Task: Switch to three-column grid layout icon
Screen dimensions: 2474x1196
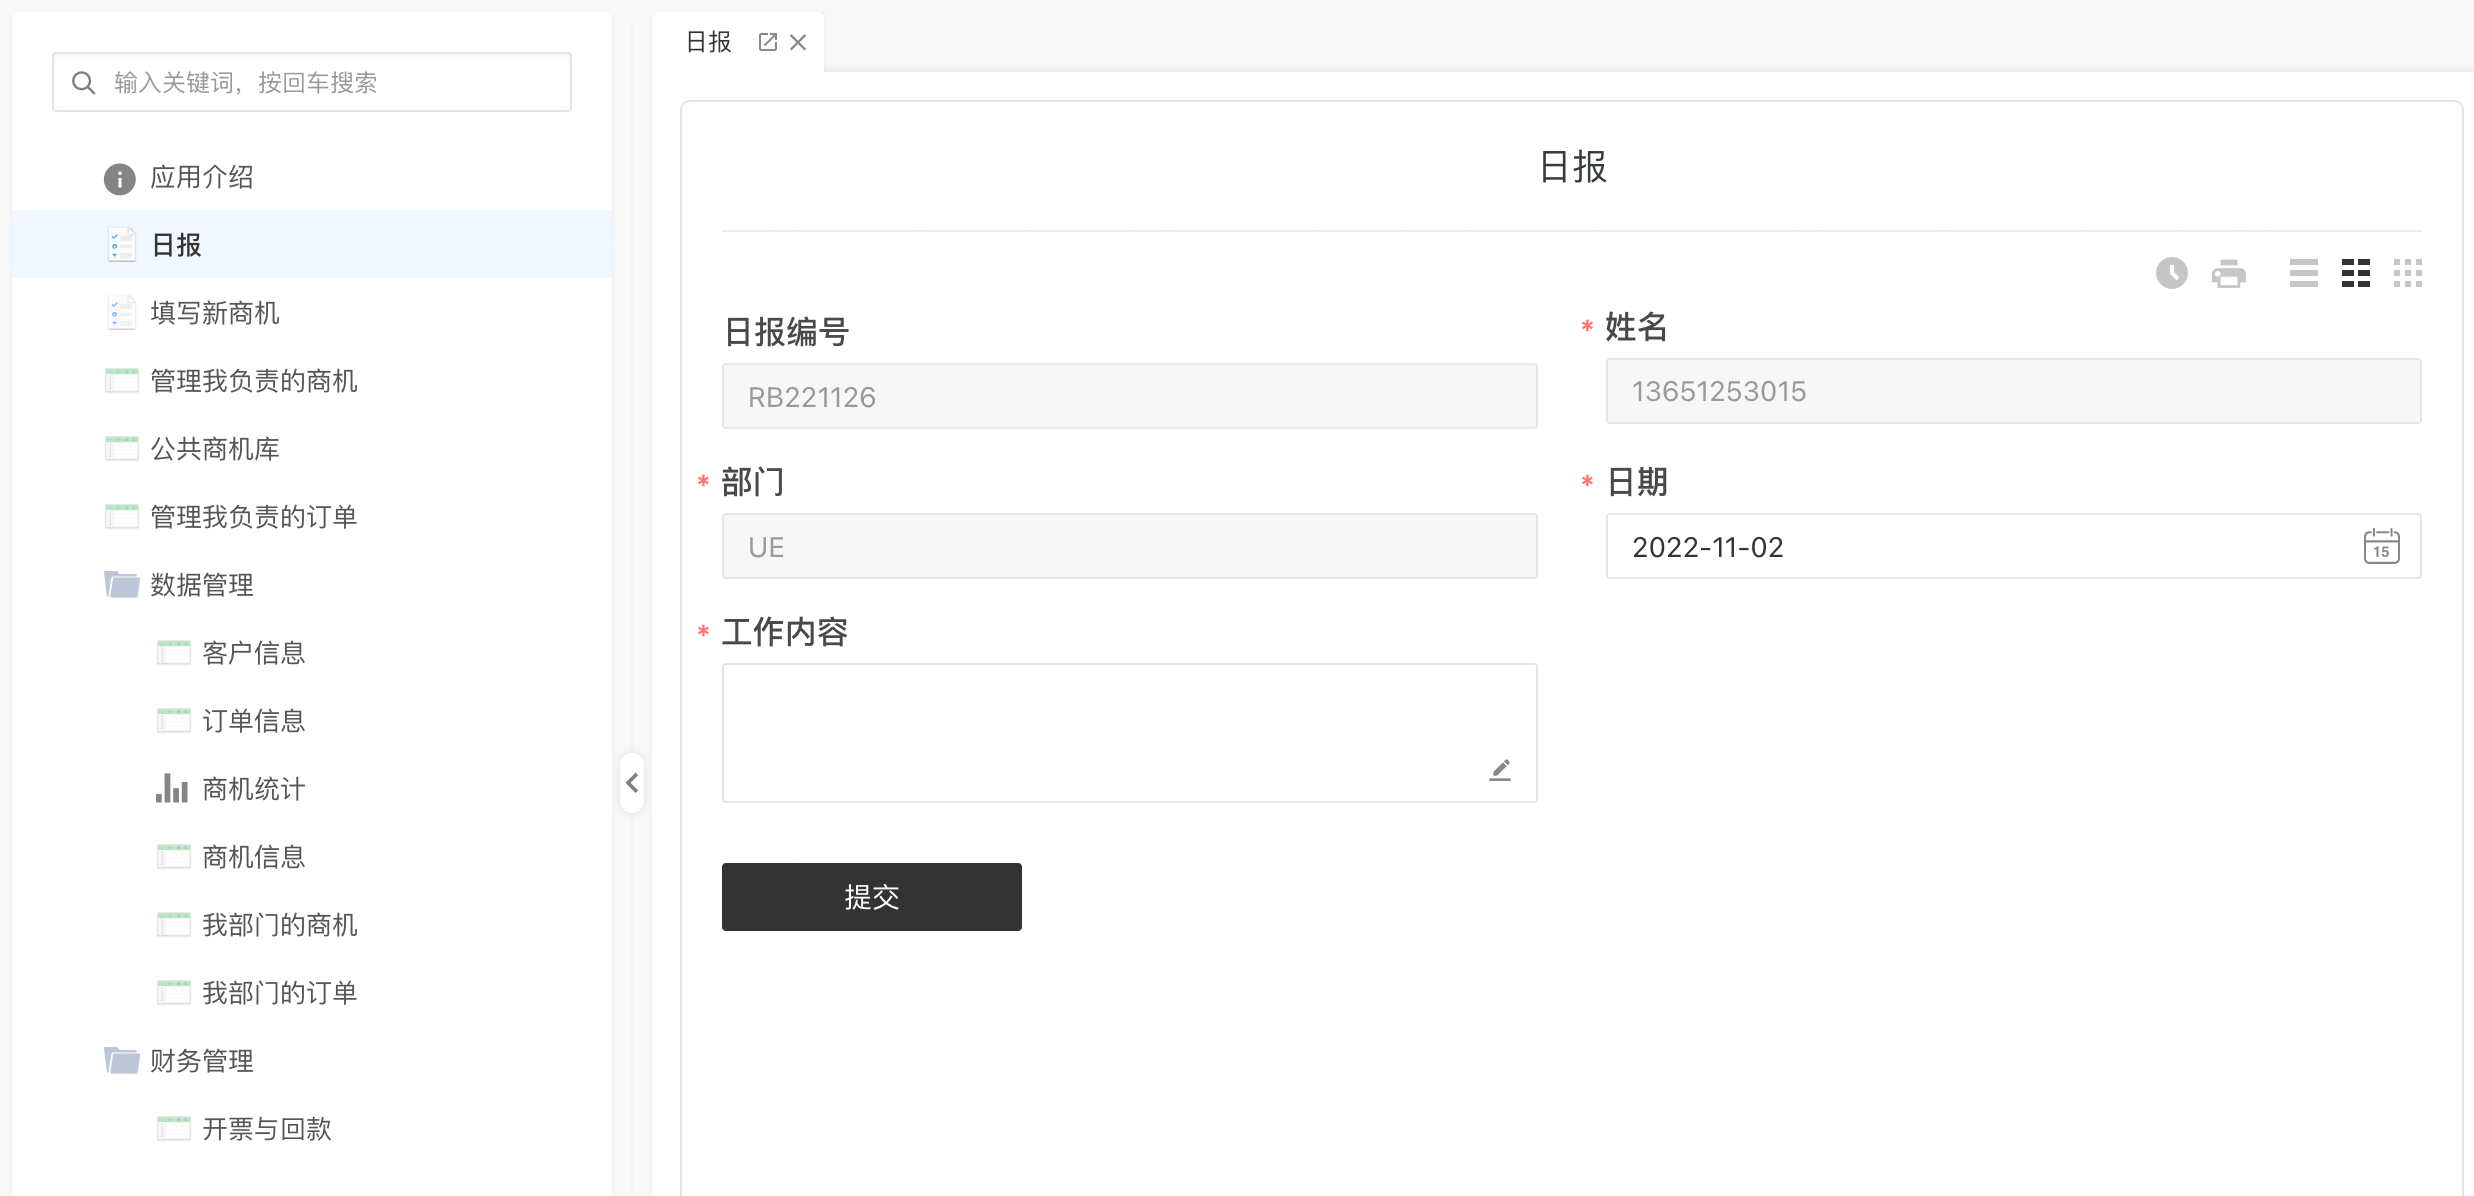Action: click(x=2407, y=273)
